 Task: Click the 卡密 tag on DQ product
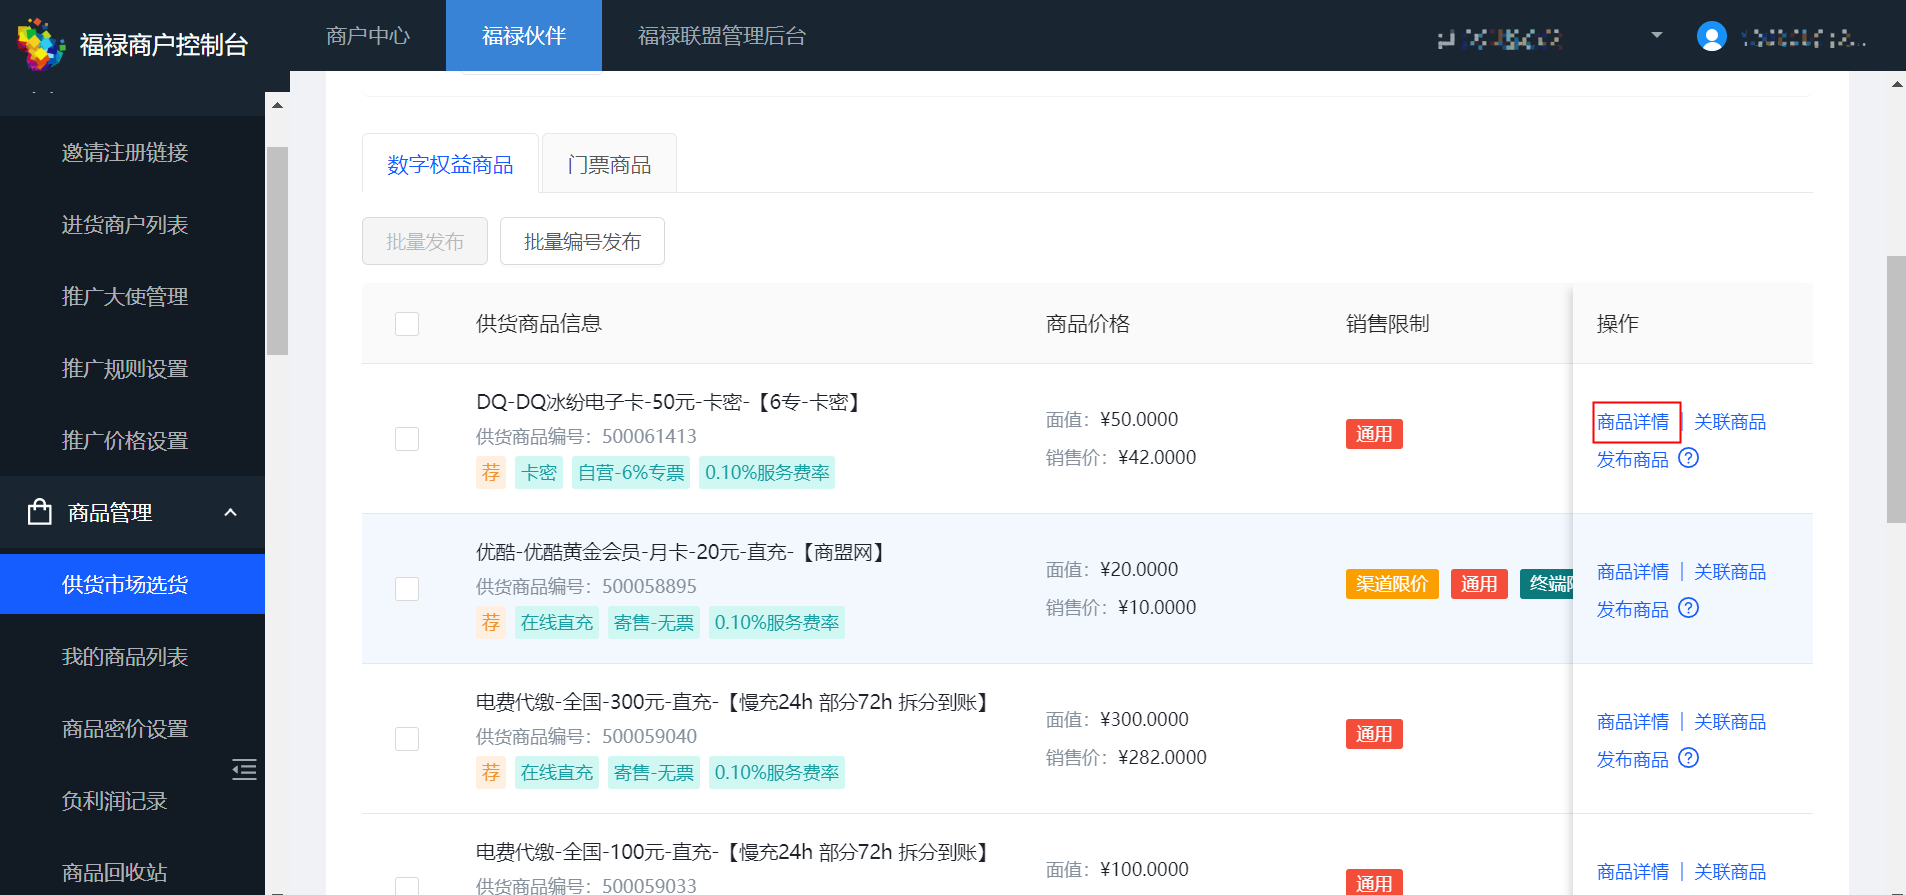539,473
